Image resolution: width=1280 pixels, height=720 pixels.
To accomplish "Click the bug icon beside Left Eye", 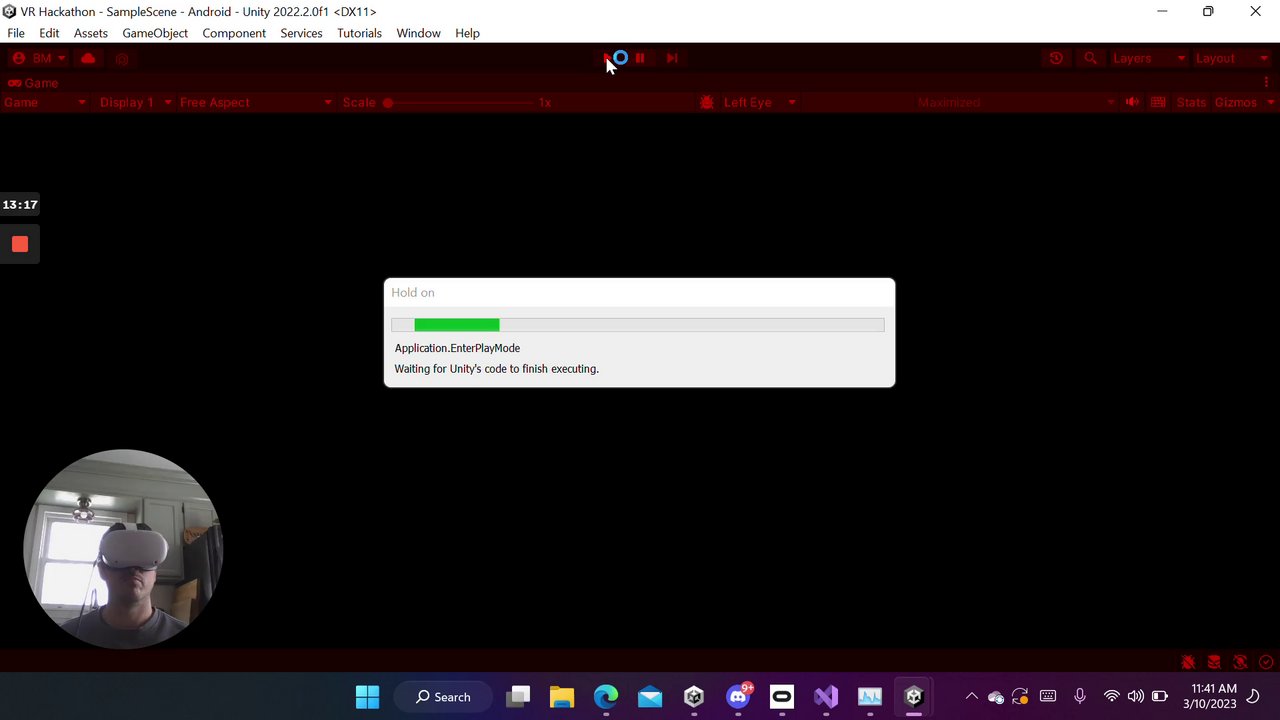I will coord(707,102).
